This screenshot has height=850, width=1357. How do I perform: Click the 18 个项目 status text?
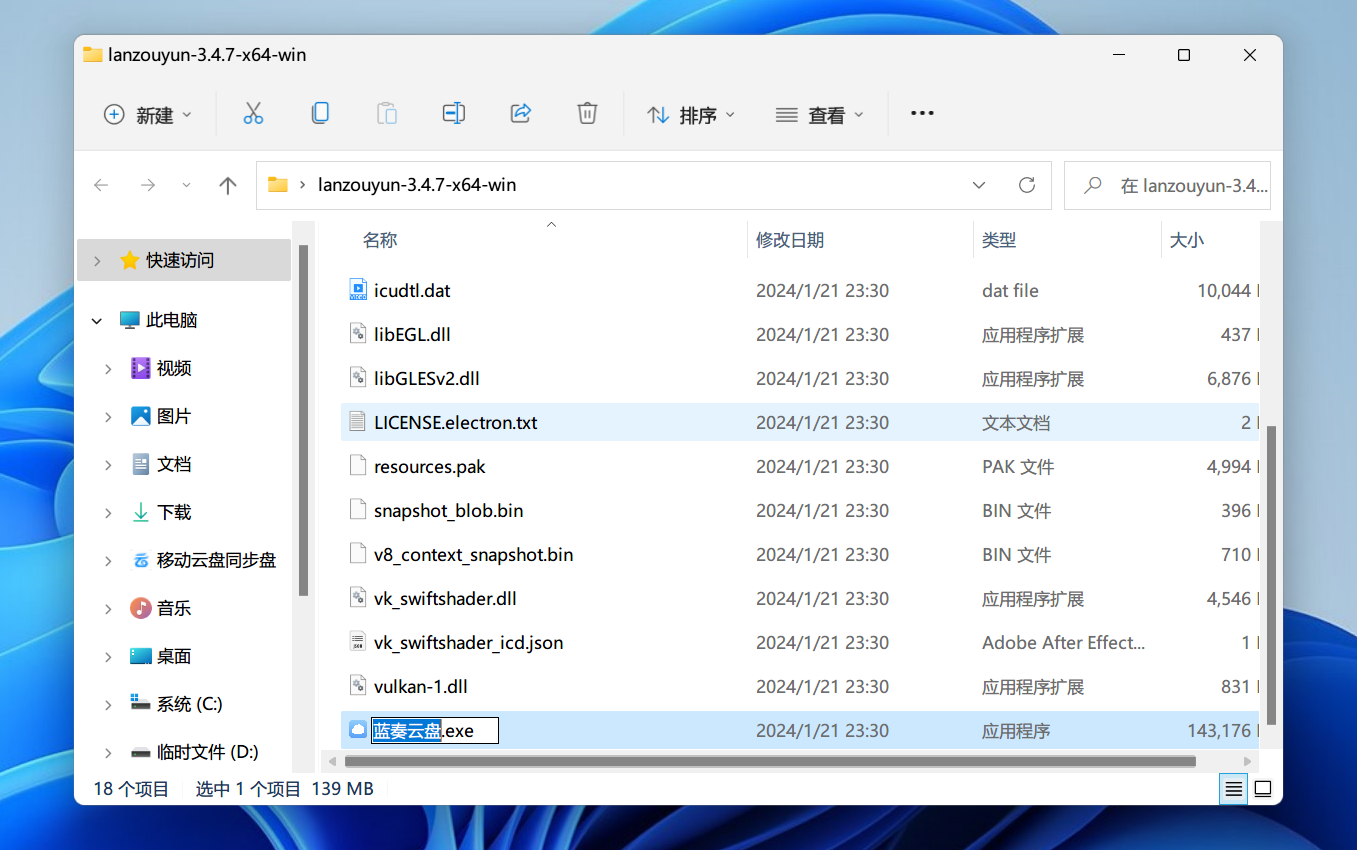[x=131, y=789]
